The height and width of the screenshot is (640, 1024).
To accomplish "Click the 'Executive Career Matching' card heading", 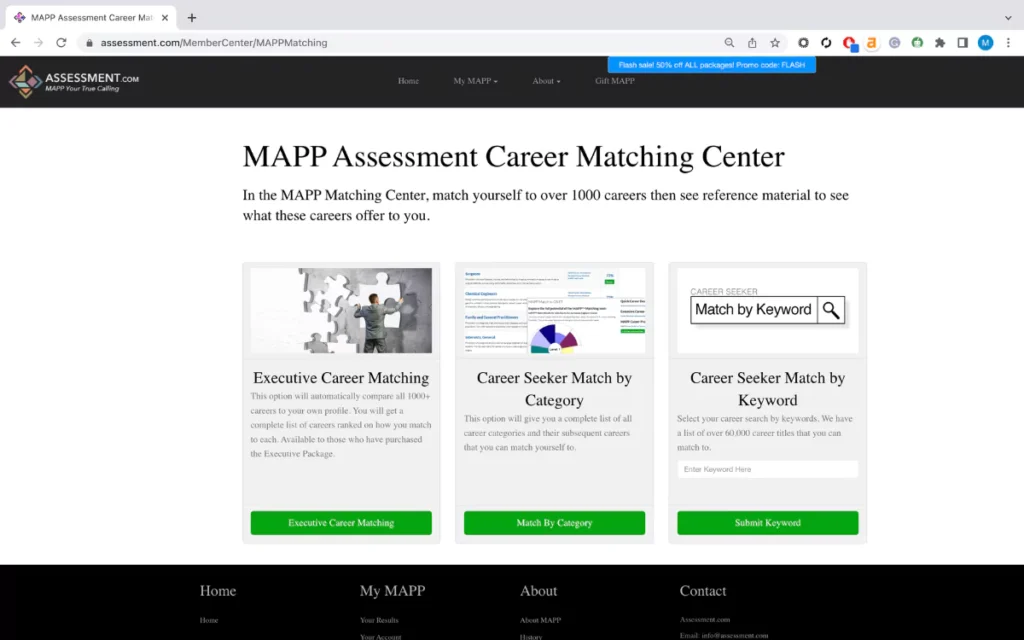I will (x=341, y=377).
